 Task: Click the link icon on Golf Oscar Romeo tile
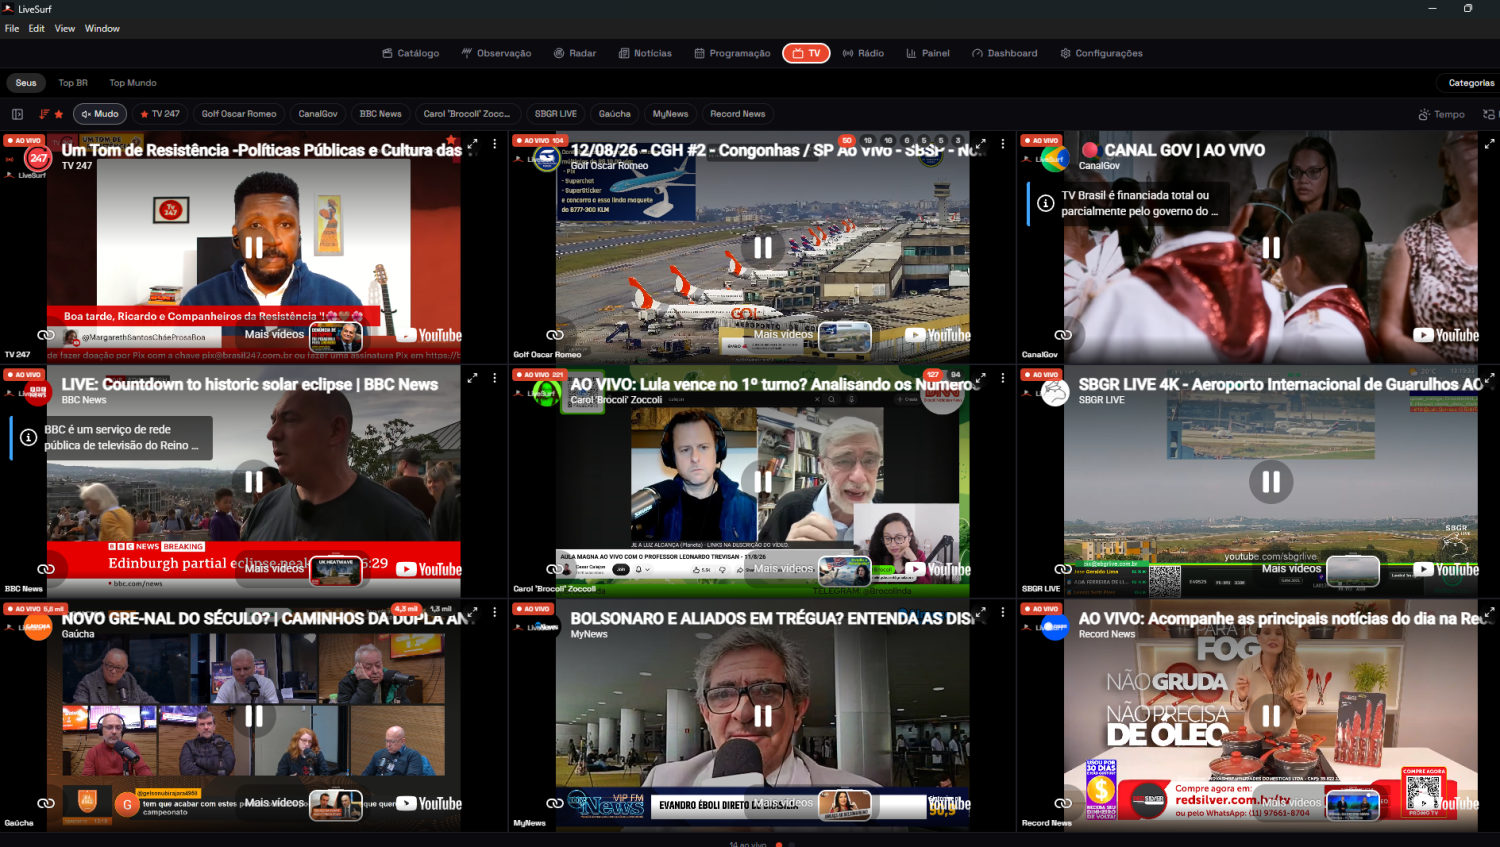click(x=555, y=335)
